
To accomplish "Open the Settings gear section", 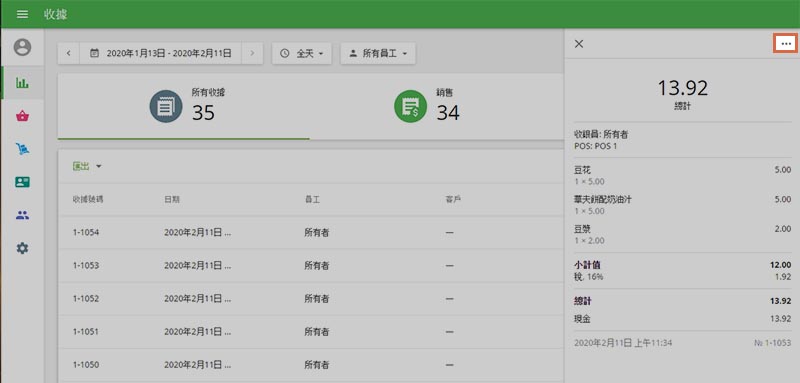I will [x=22, y=248].
